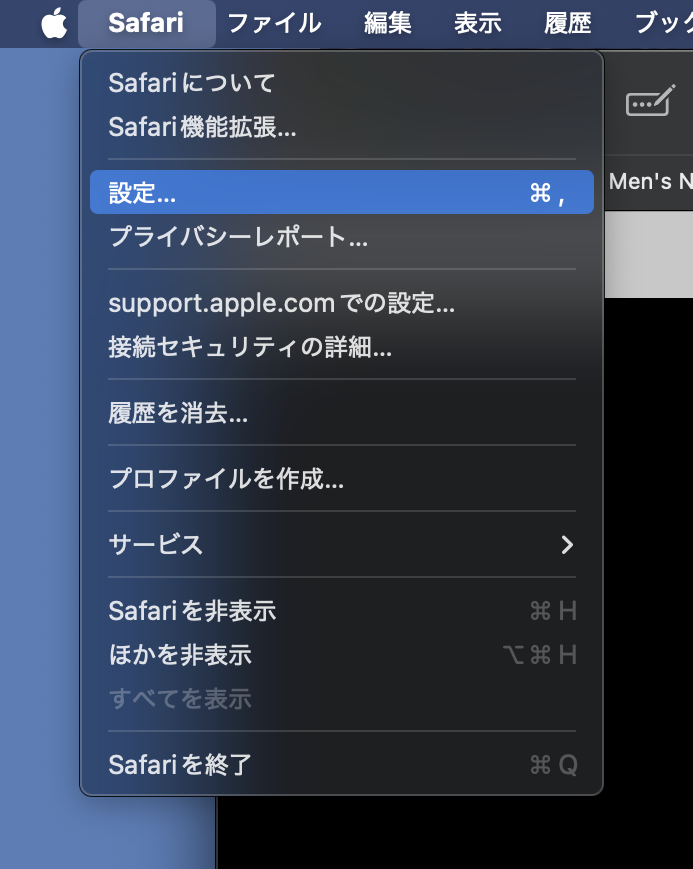This screenshot has height=869, width=693.
Task: Select ほかを非表示 item
Action: pos(342,655)
